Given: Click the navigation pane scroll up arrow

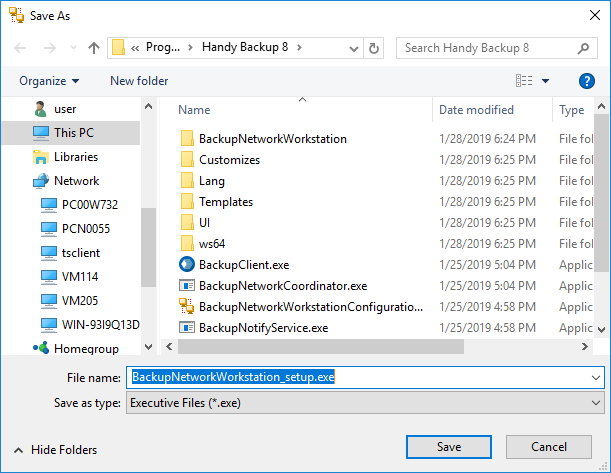Looking at the screenshot, I should 148,106.
